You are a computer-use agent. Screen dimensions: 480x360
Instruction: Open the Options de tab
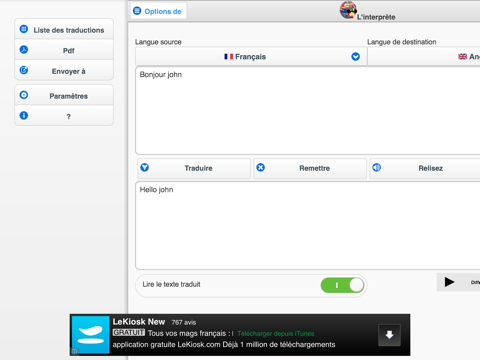coord(158,11)
